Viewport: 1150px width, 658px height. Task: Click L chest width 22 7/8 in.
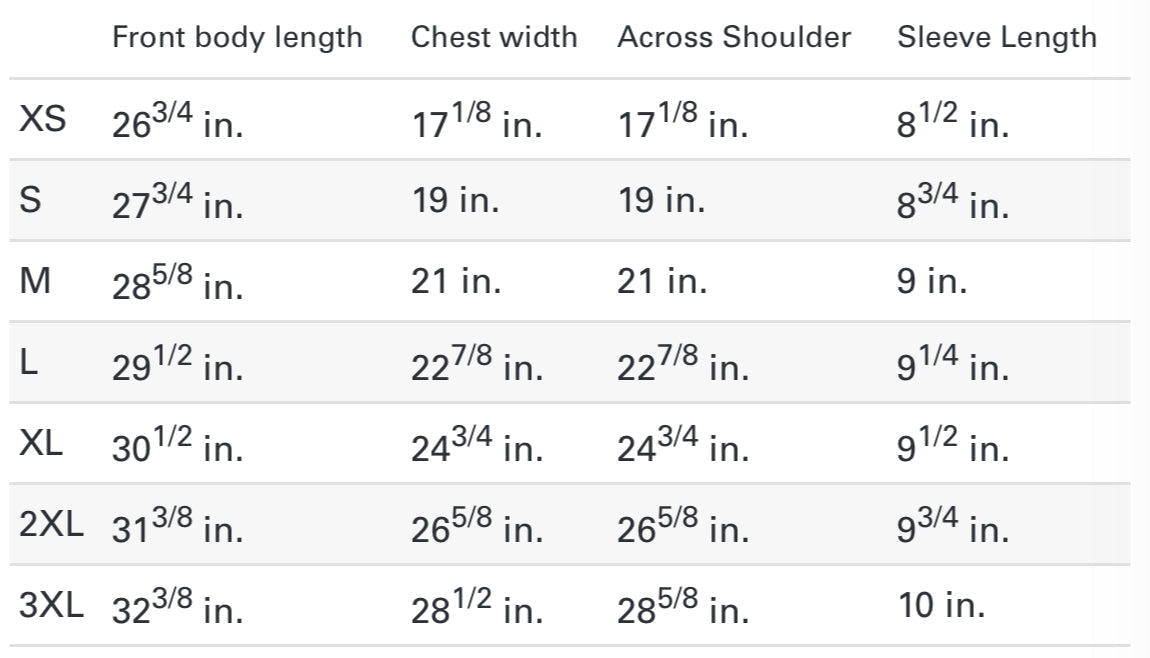click(477, 363)
